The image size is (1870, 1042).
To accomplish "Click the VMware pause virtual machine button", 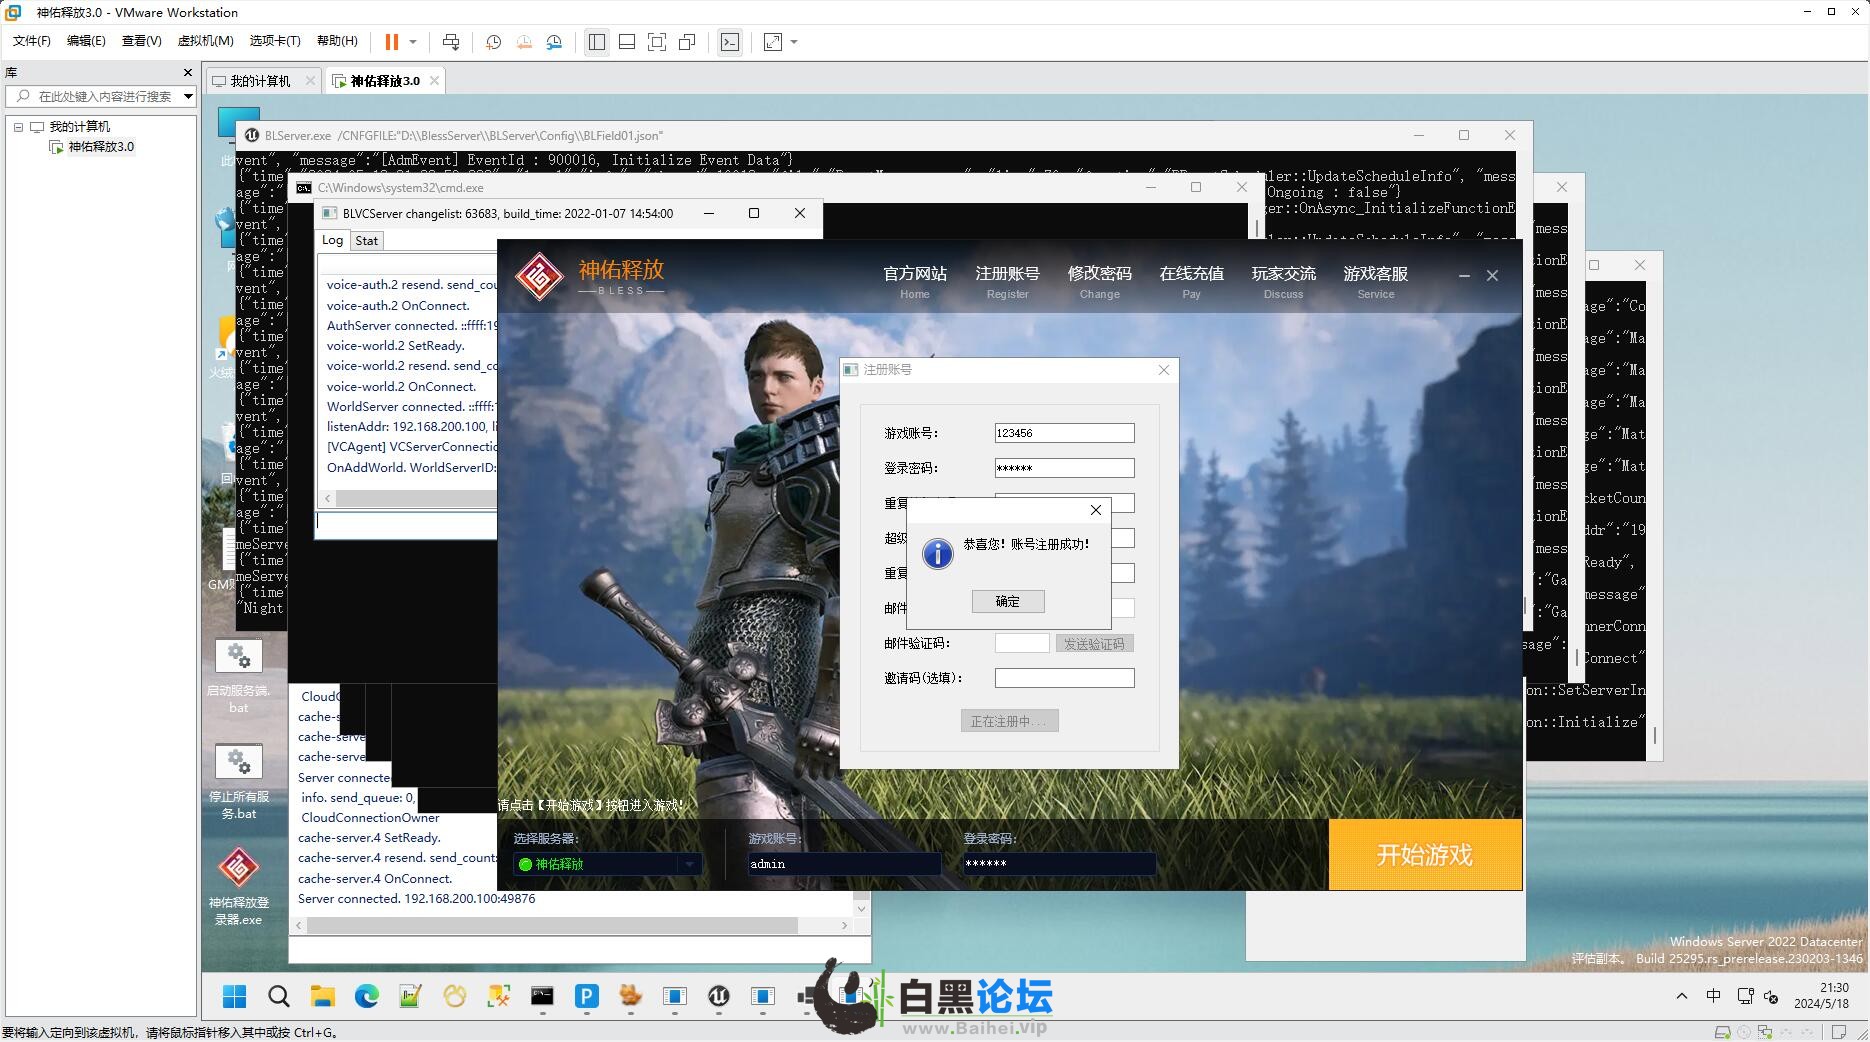I will pyautogui.click(x=391, y=42).
